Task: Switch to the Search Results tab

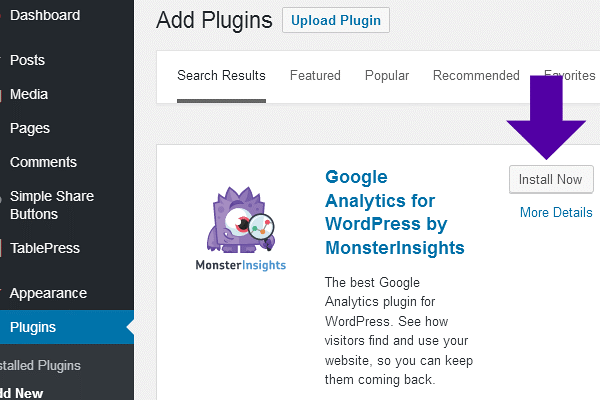Action: click(221, 76)
